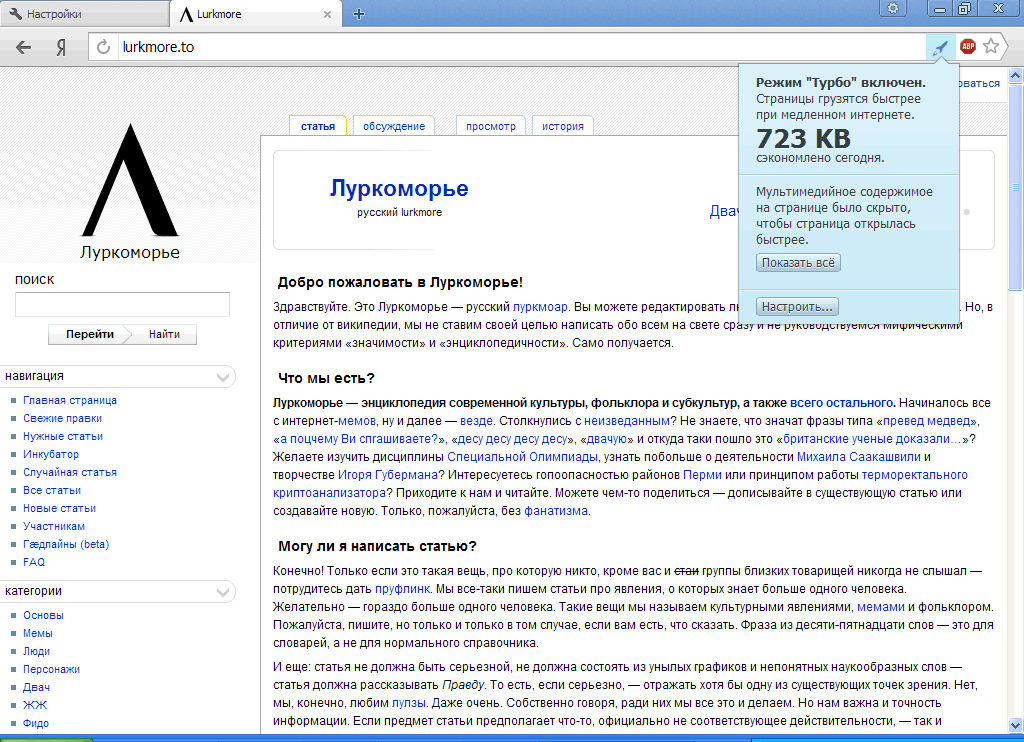Viewport: 1024px width, 742px height.
Task: Click Показать всё in the Turbo popup
Action: pos(798,263)
